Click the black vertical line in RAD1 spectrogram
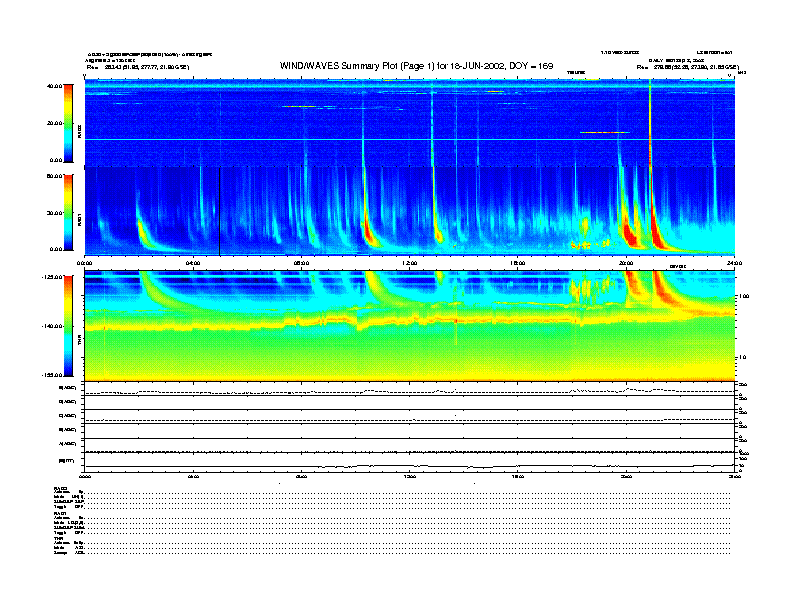Image resolution: width=792 pixels, height=612 pixels. coord(220,211)
